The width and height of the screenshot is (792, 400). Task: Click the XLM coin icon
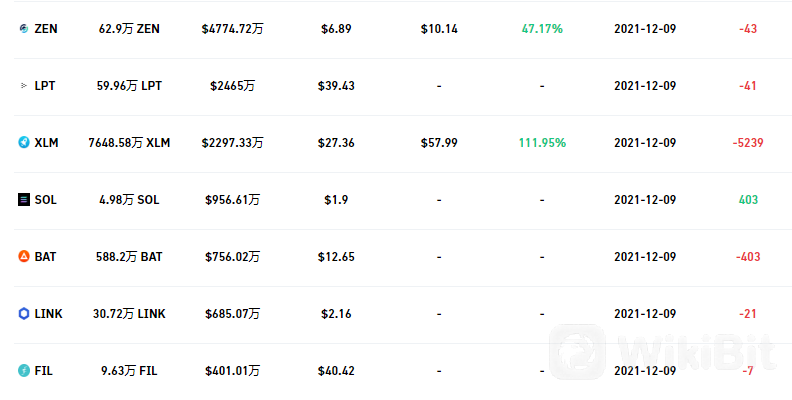point(24,142)
